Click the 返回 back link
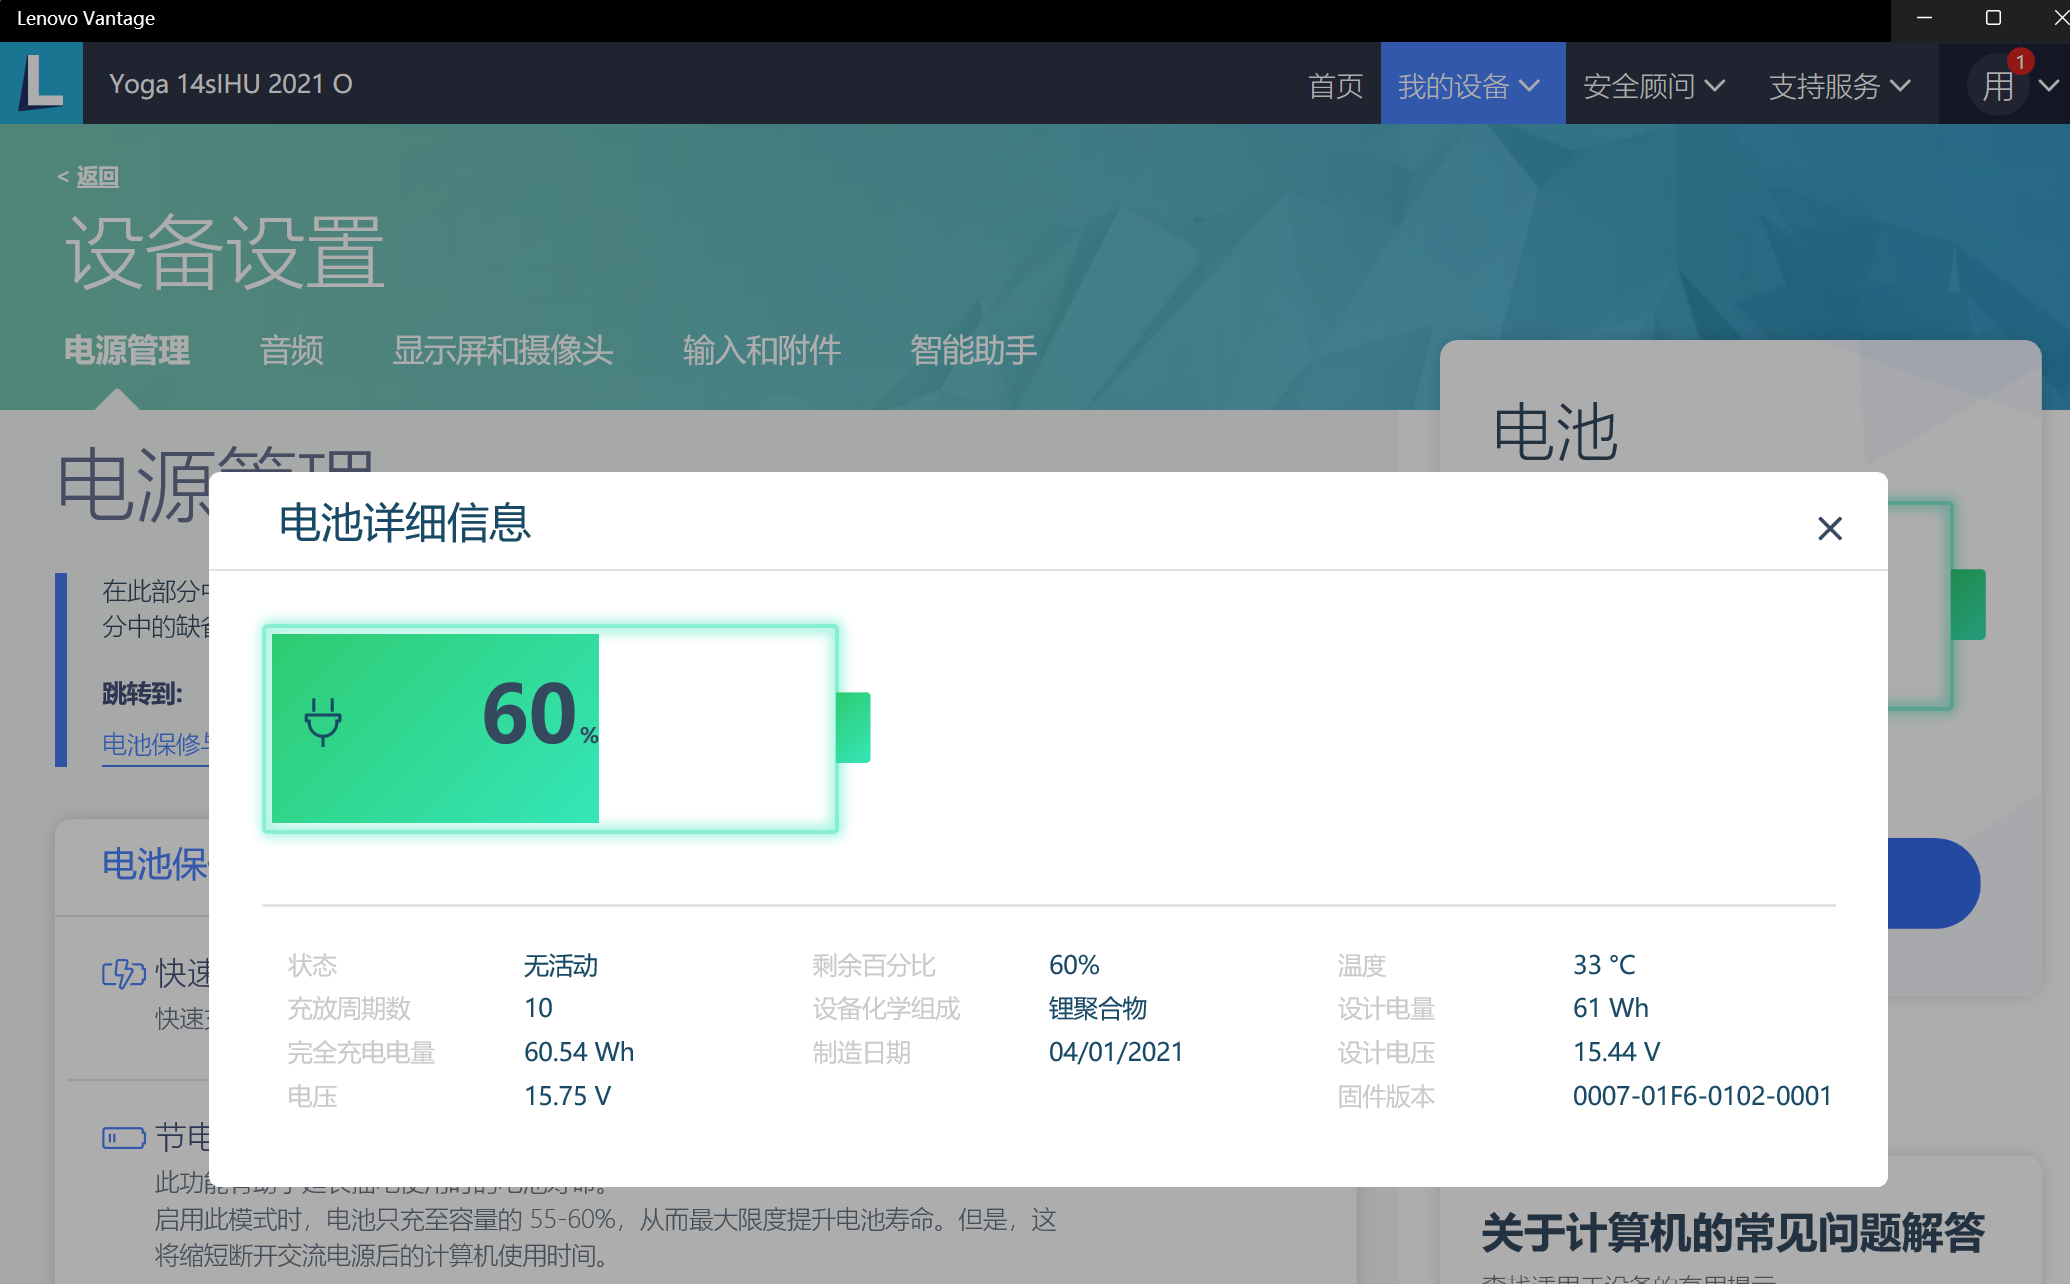2070x1284 pixels. pos(97,177)
